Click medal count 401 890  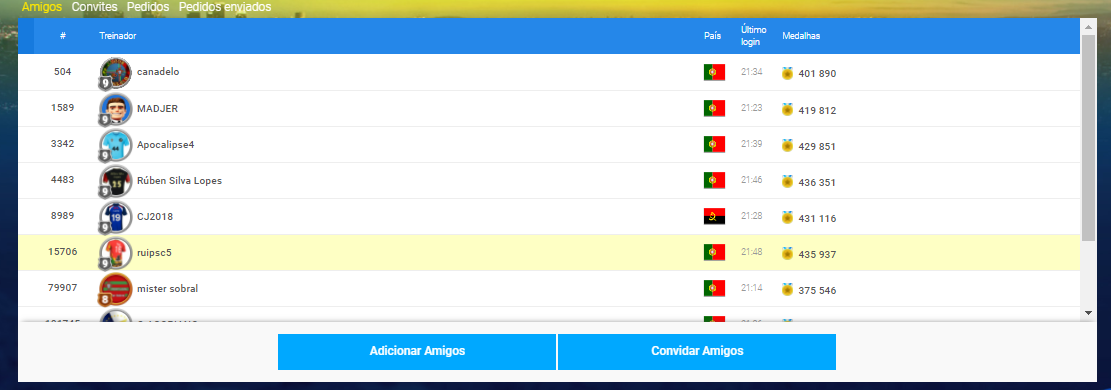817,74
